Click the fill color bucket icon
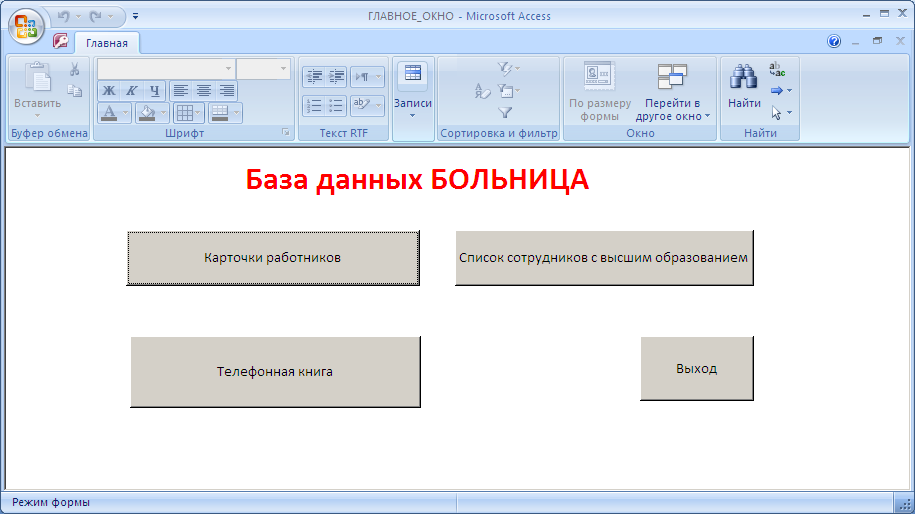Screen dimensions: 915x514 [147, 113]
